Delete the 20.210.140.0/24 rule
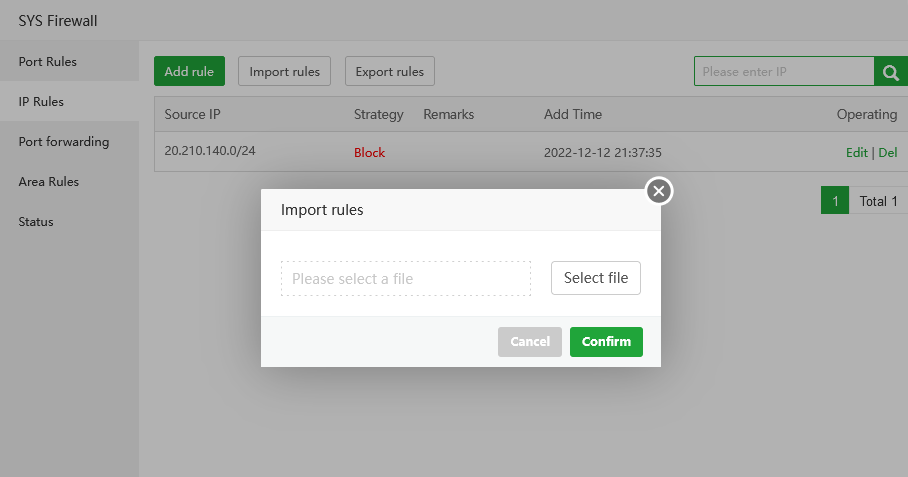This screenshot has width=908, height=477. point(888,153)
